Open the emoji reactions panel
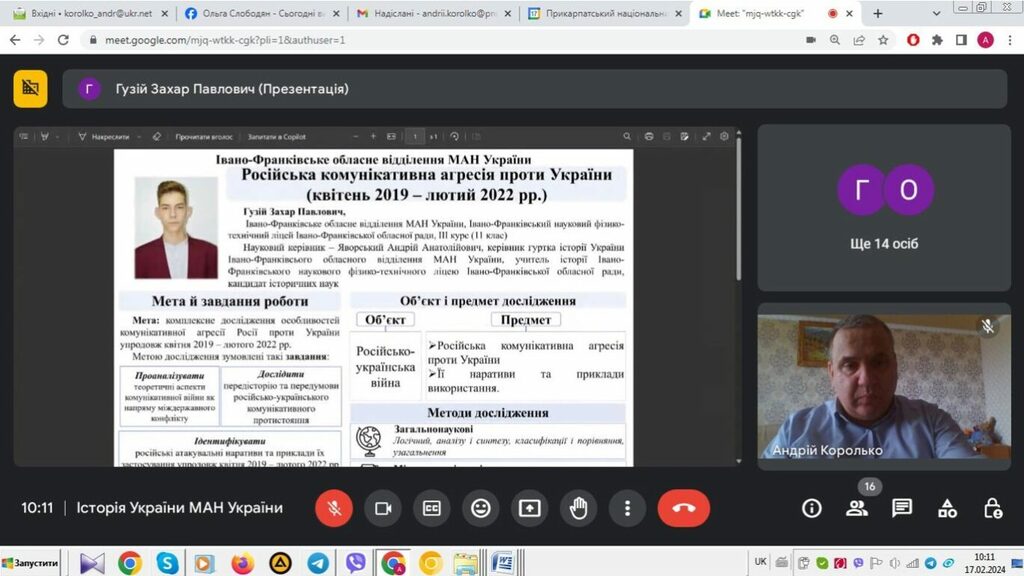 [x=480, y=508]
